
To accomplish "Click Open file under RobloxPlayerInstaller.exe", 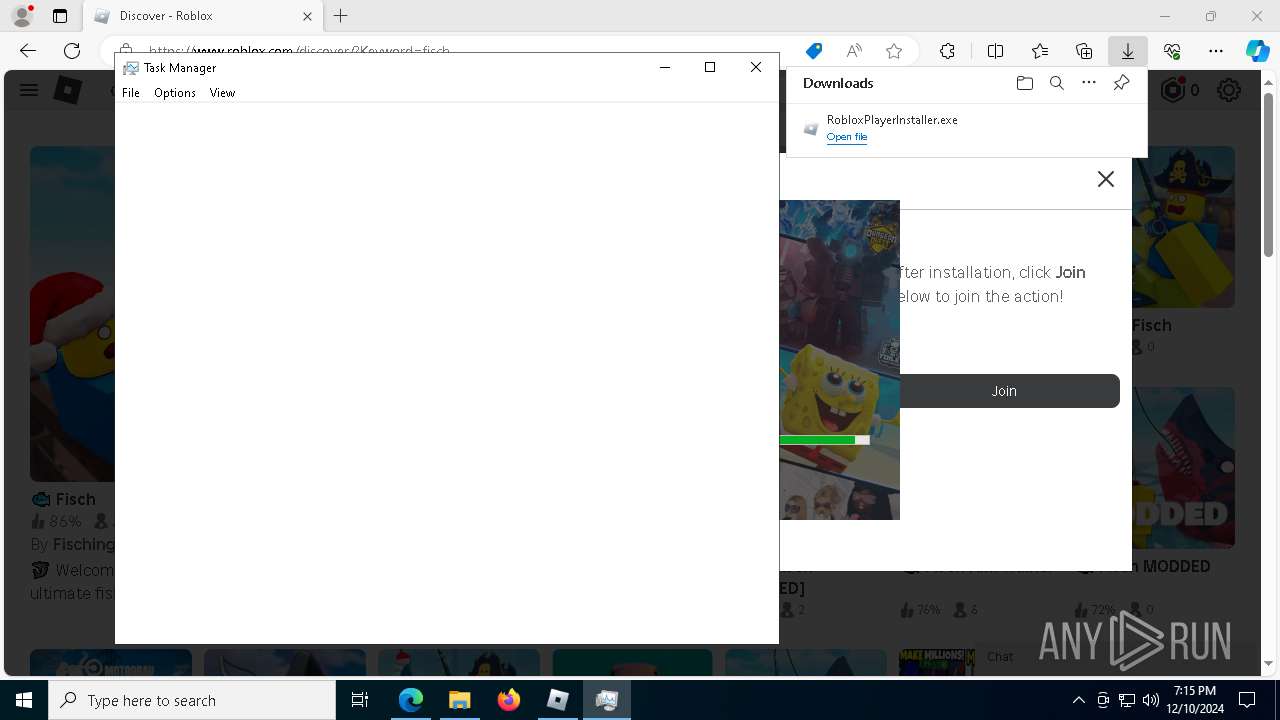I will 846,137.
